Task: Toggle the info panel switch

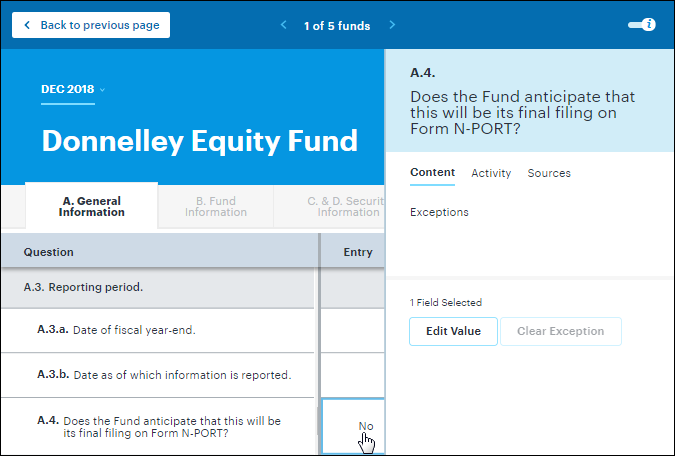Action: point(641,25)
